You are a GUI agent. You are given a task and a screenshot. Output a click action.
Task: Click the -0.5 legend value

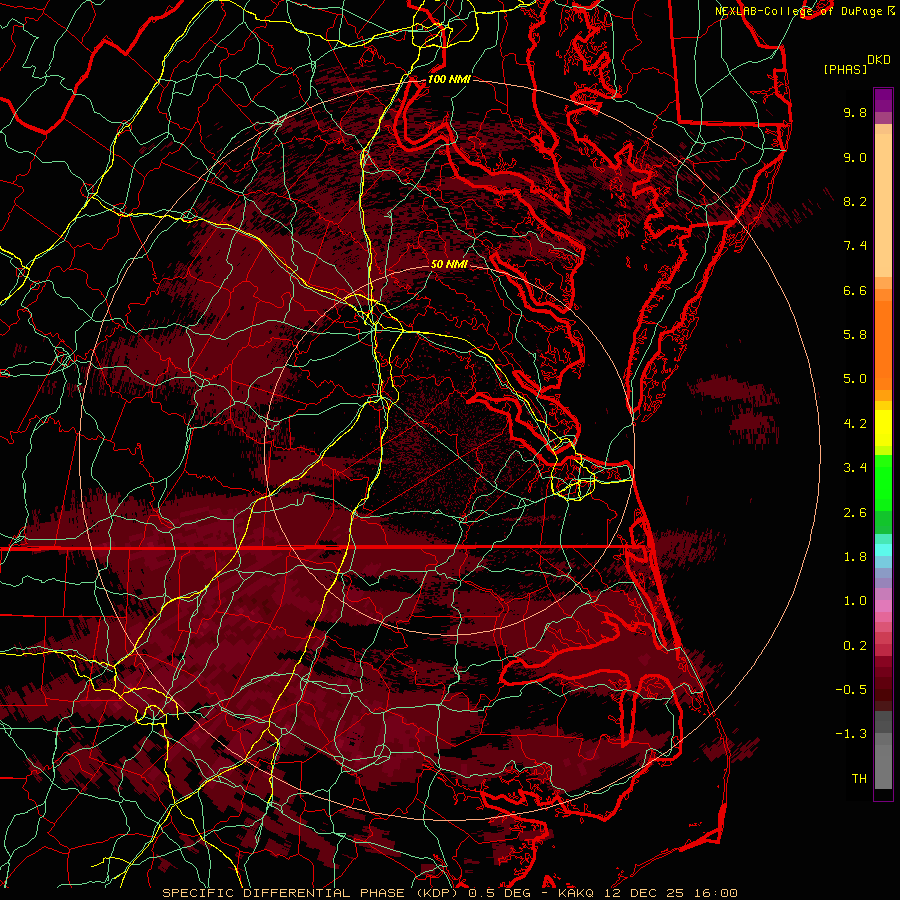click(851, 690)
